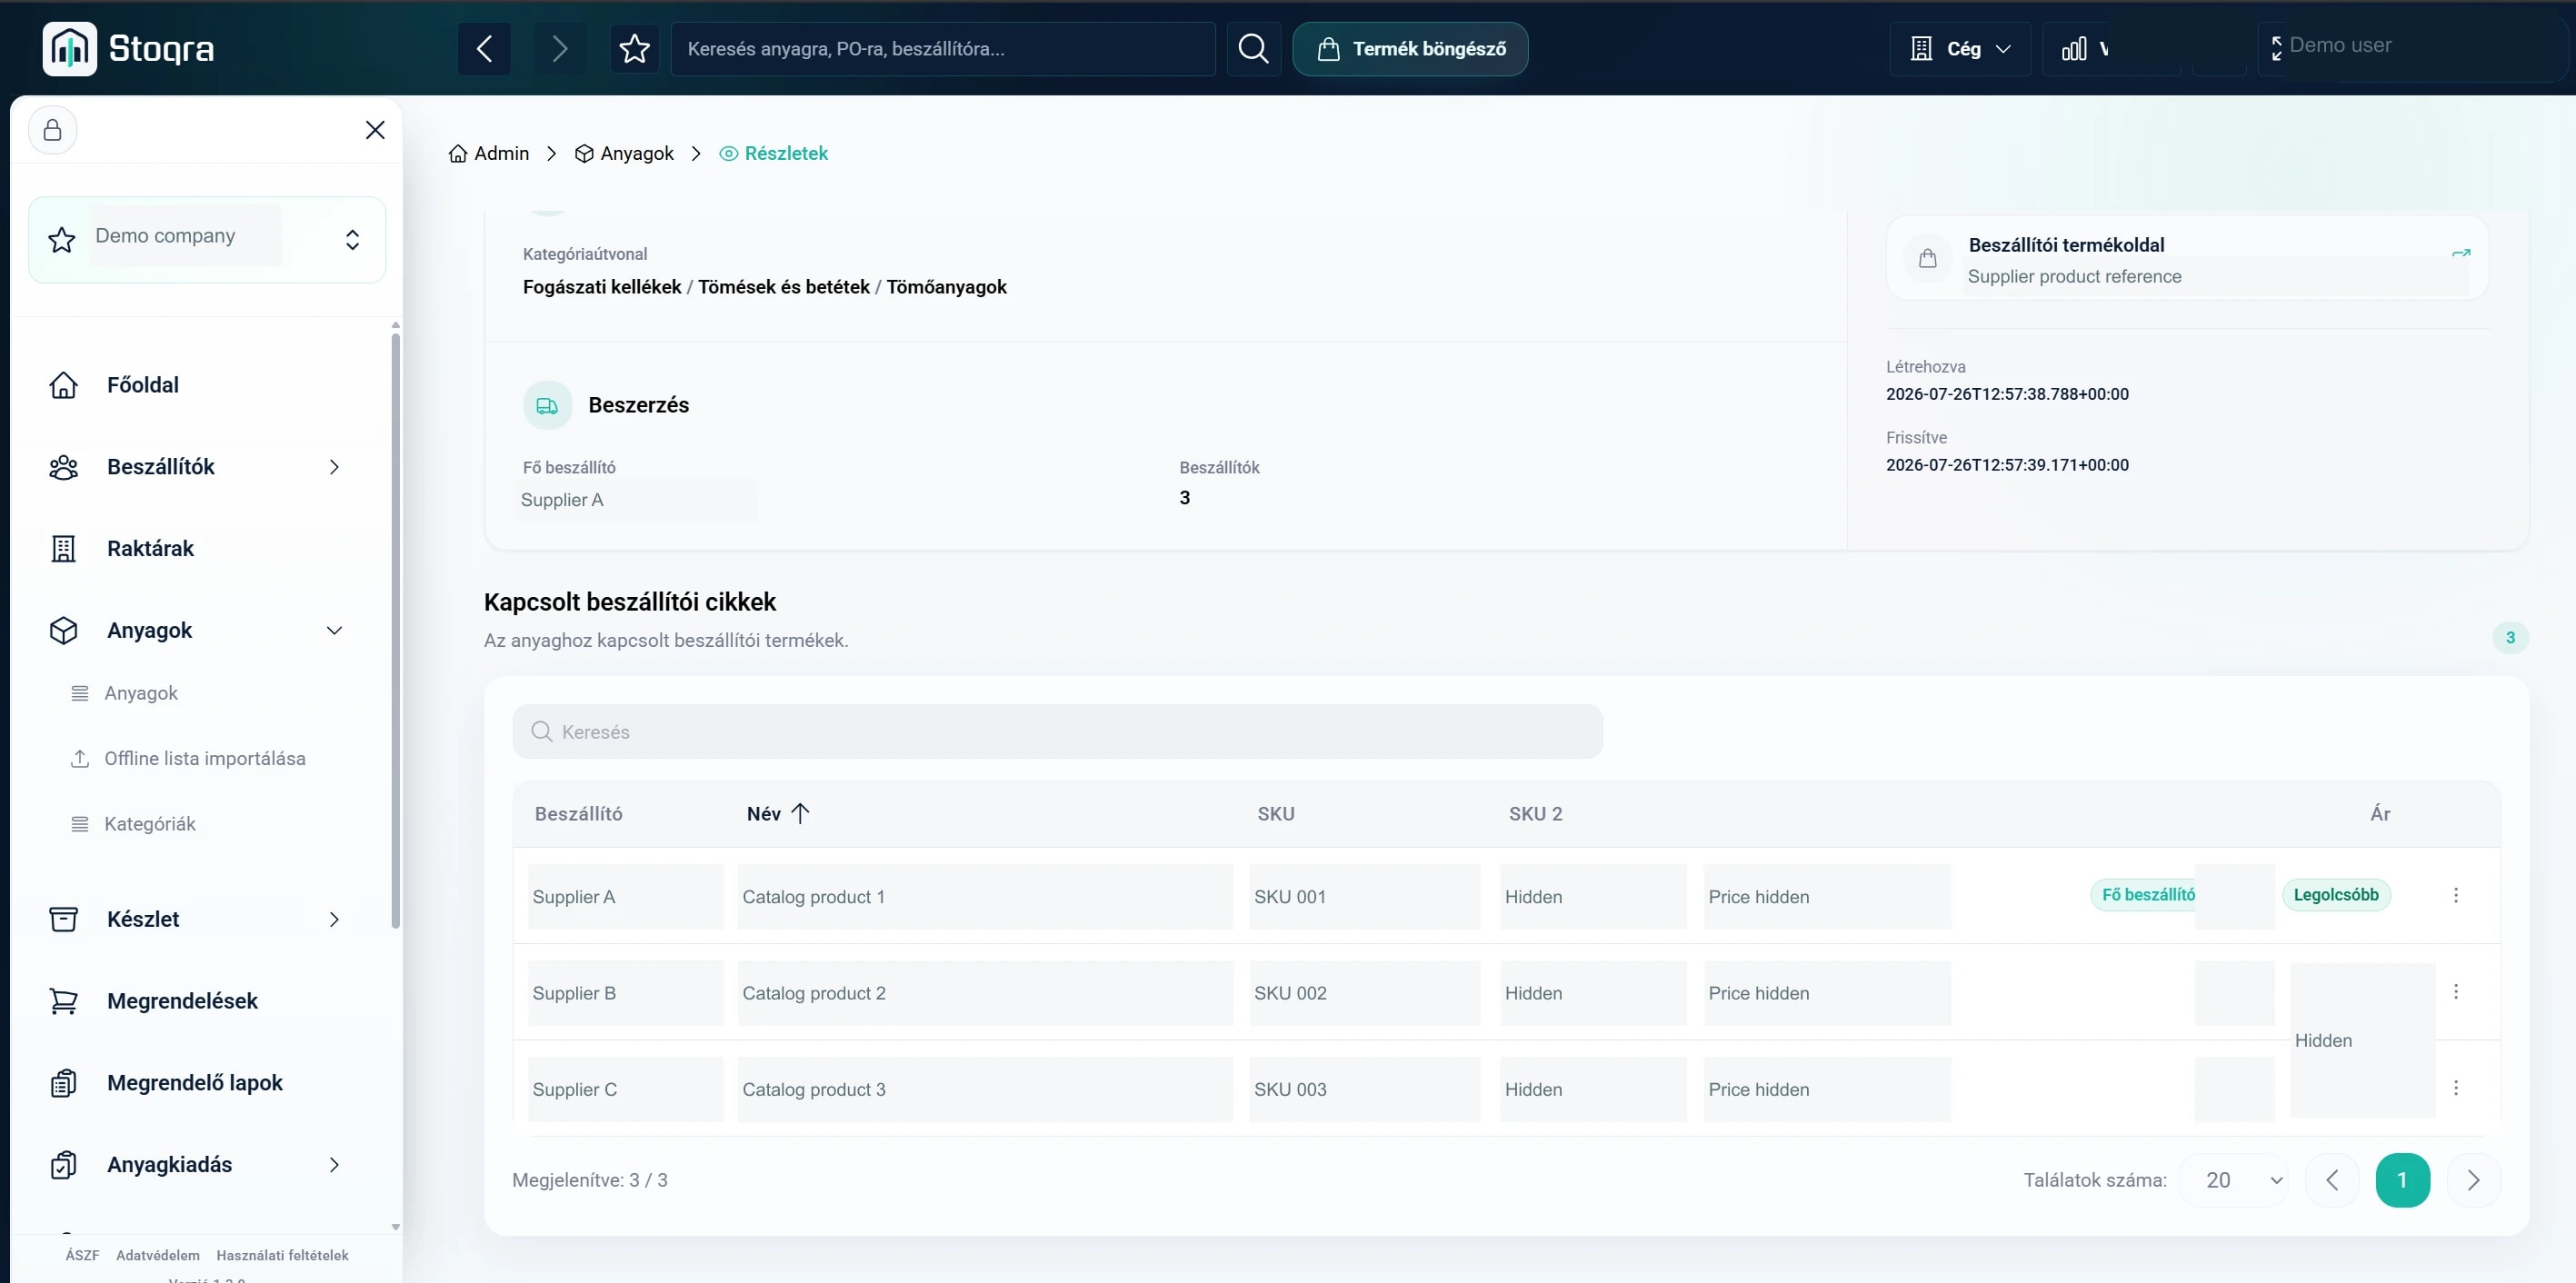Click the magnifier search button
Screen dimensions: 2576x1283
(1253, 48)
